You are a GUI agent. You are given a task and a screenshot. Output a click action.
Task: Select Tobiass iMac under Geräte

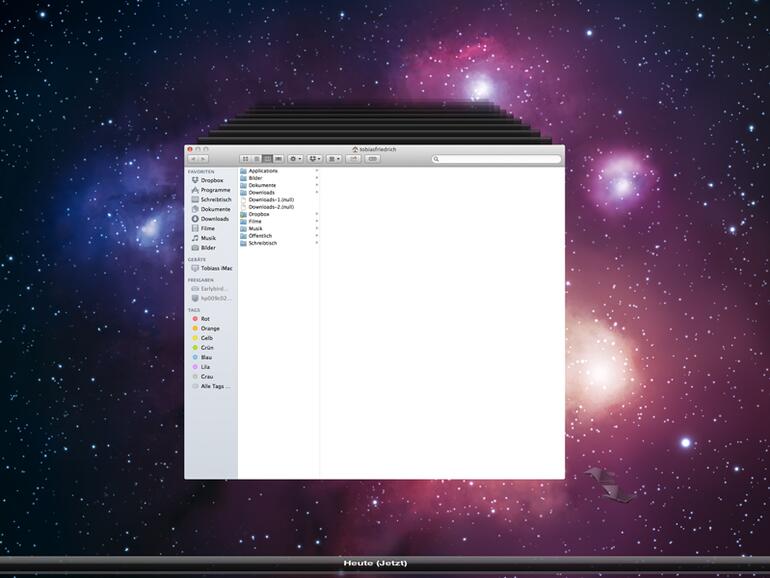coord(211,268)
